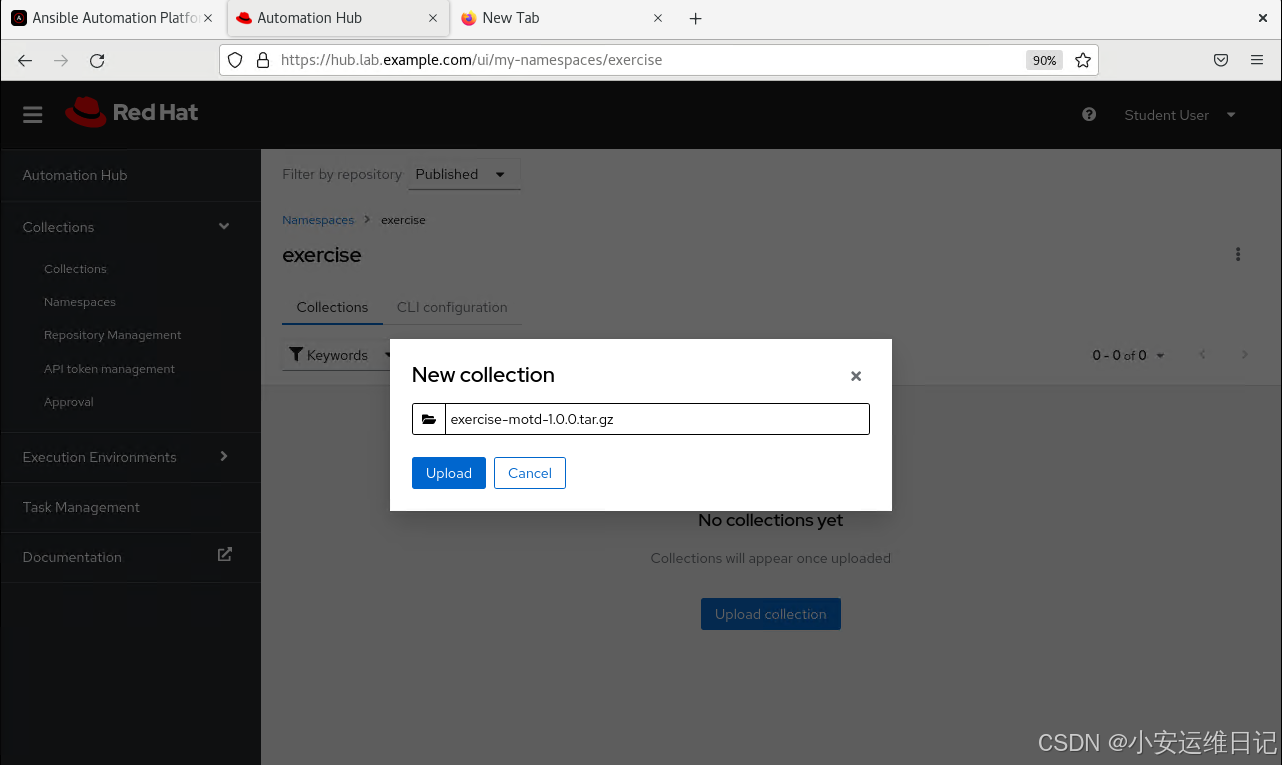Click the exercise-motd-1.0.0.tar.gz file field
Image resolution: width=1282 pixels, height=765 pixels.
tap(657, 419)
